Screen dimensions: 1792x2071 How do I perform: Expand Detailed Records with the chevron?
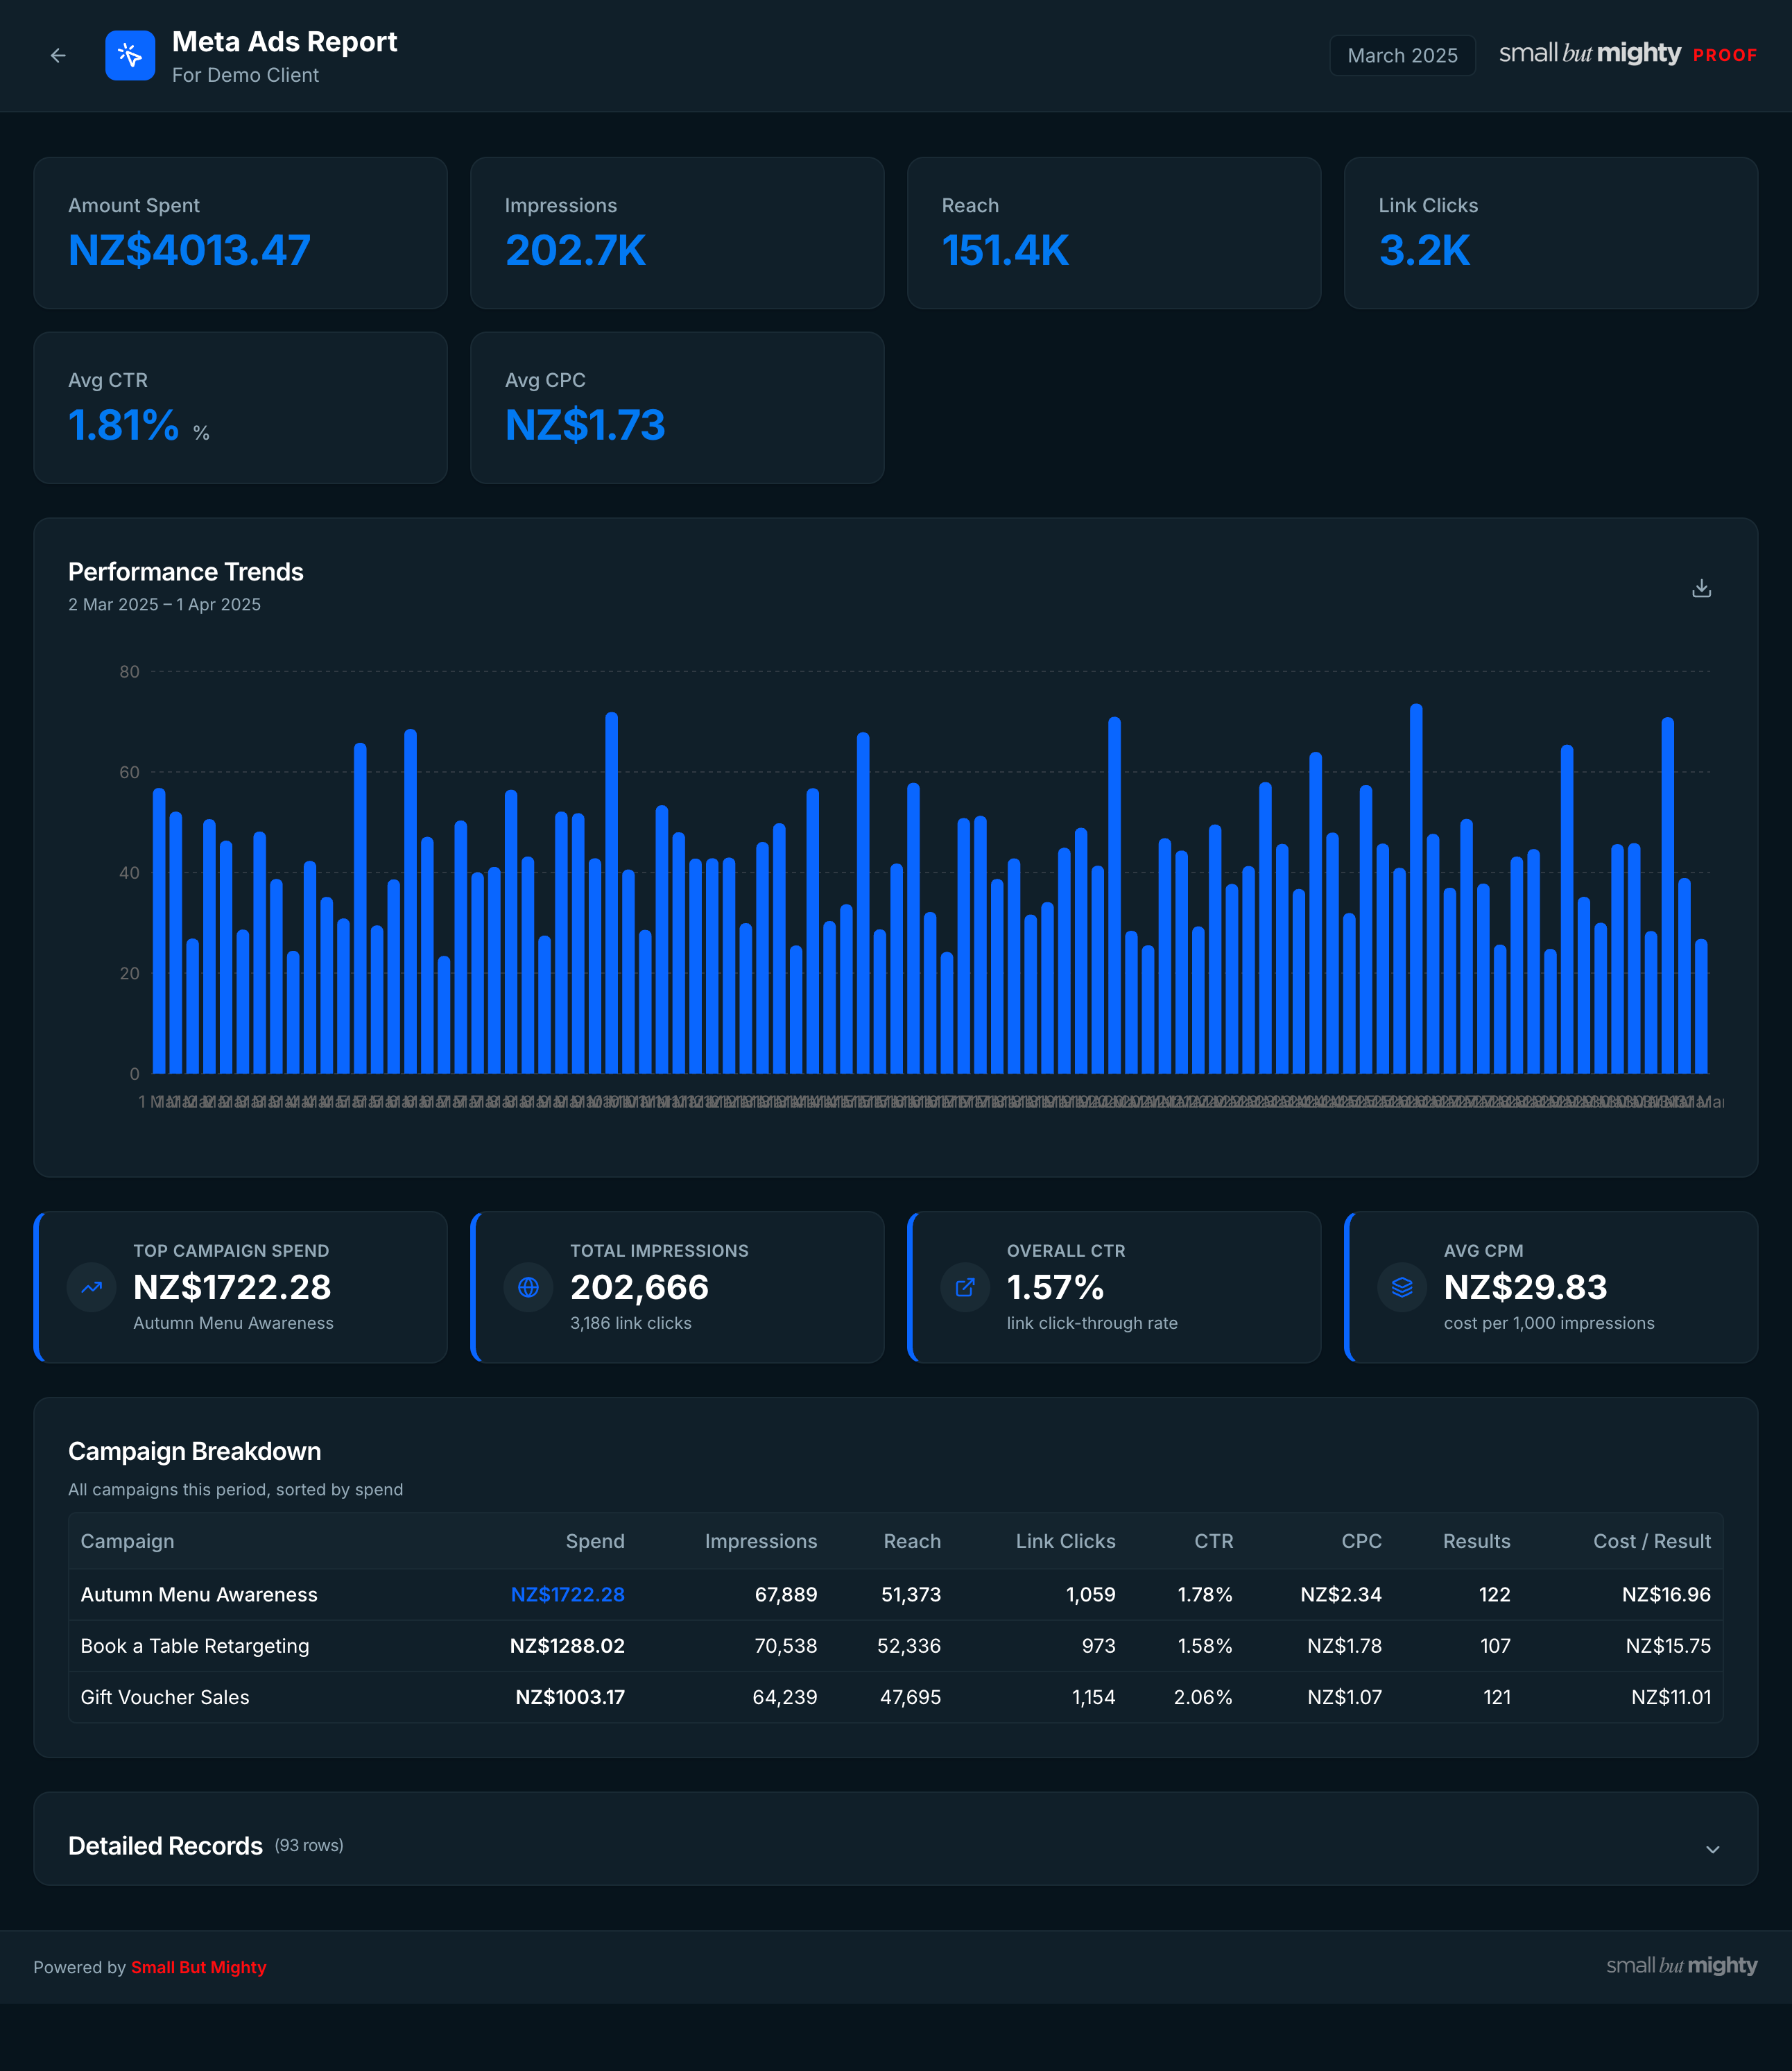[1712, 1849]
